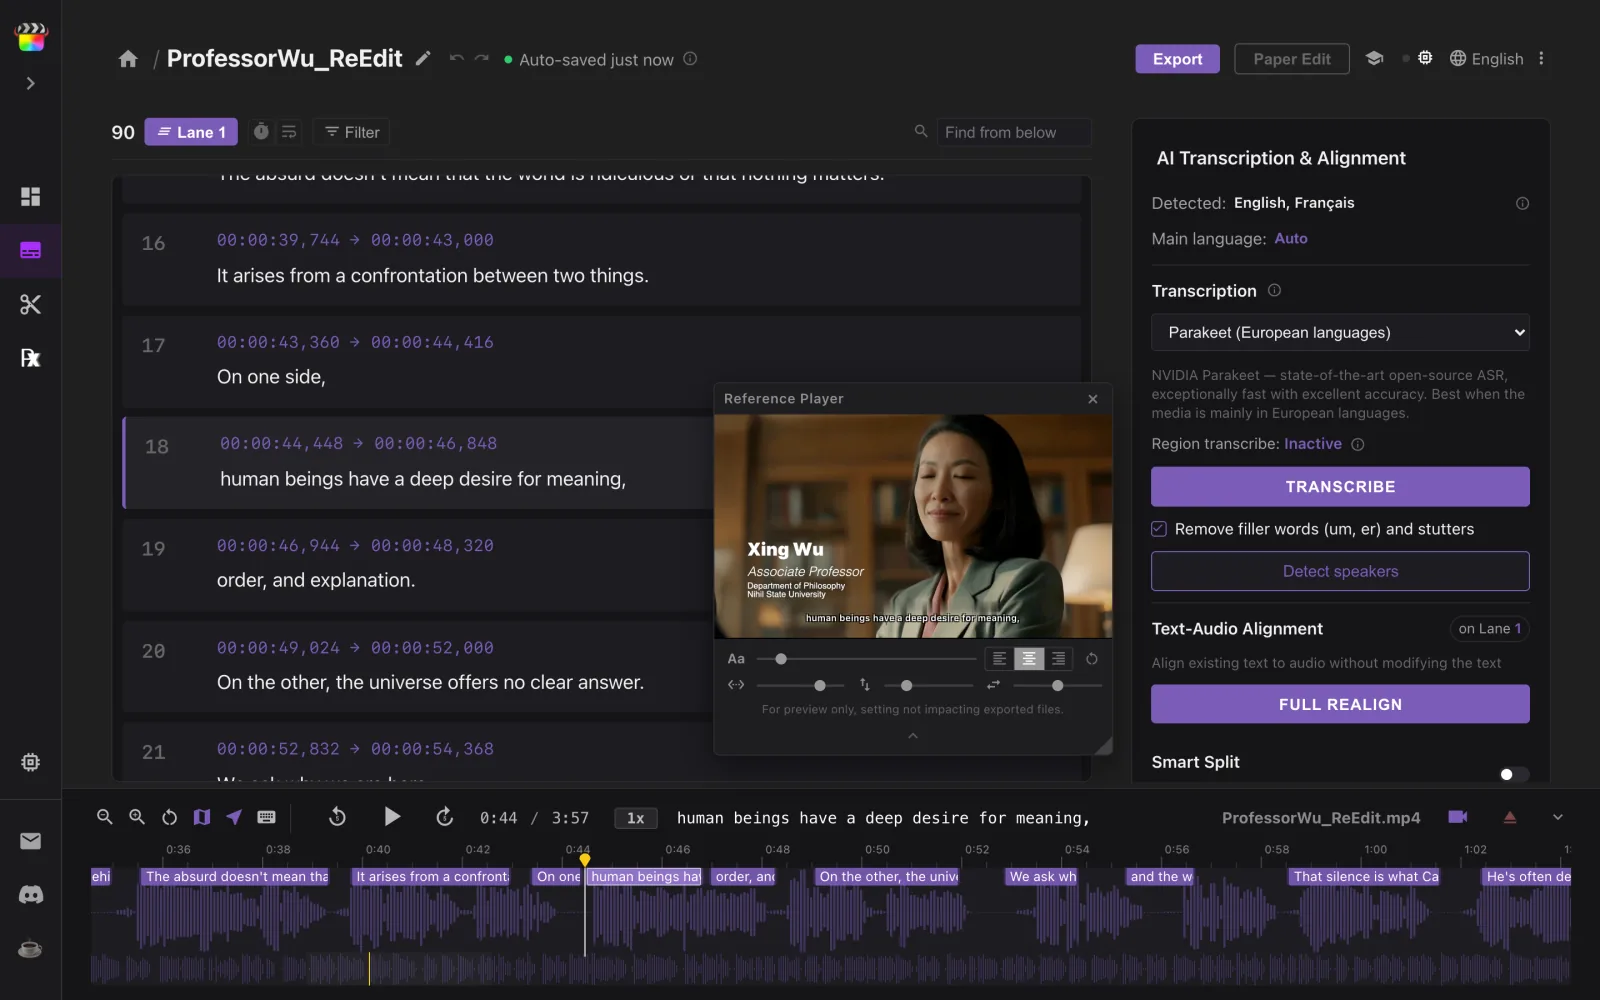The height and width of the screenshot is (1000, 1600).
Task: Play the video
Action: click(x=392, y=817)
